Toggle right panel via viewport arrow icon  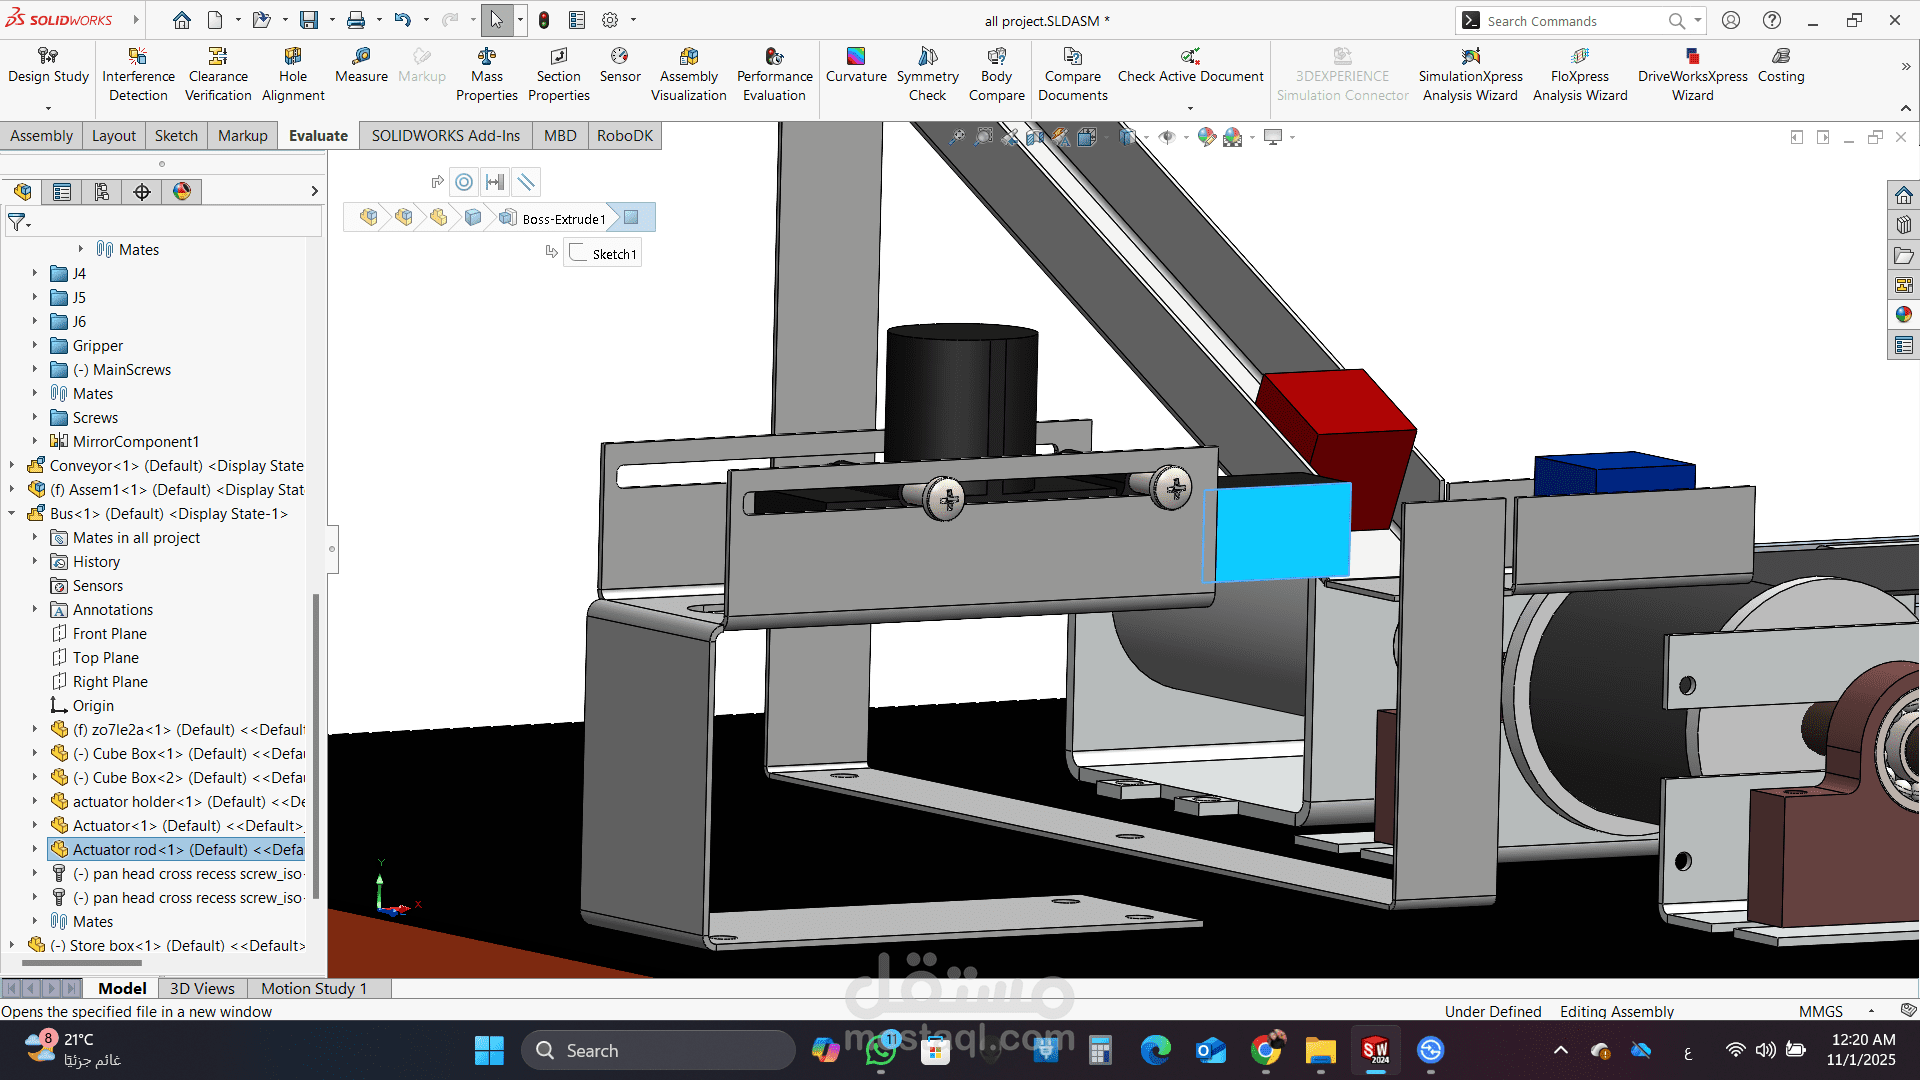click(x=1823, y=137)
